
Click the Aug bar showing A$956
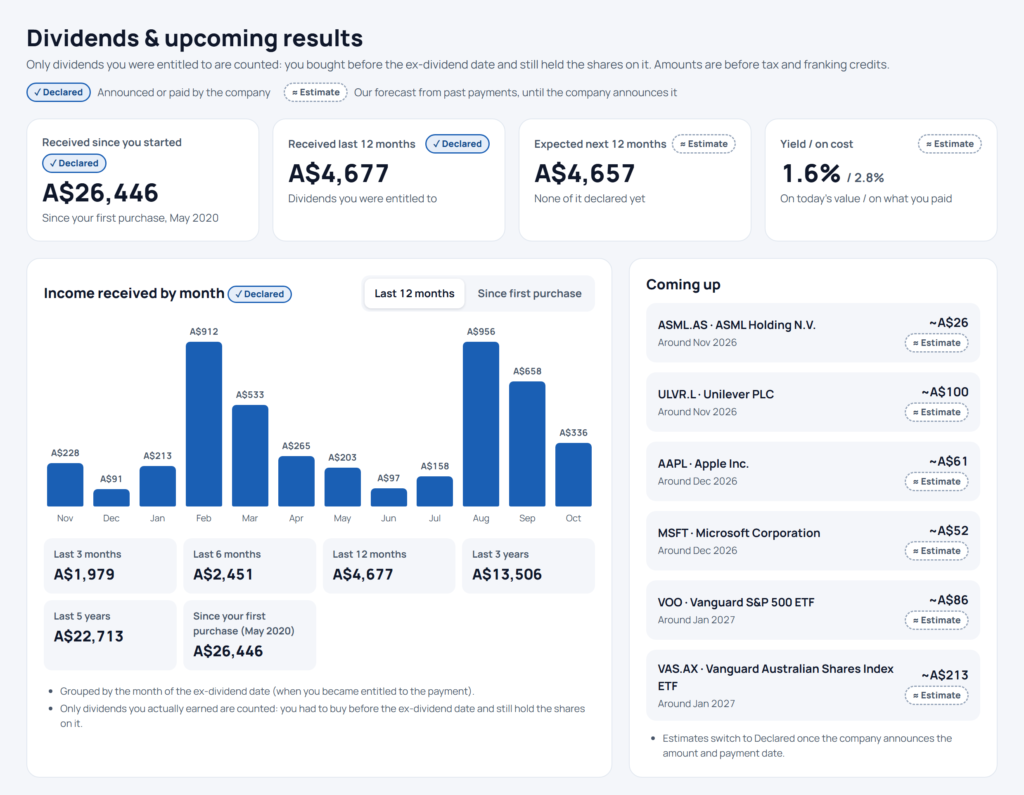481,424
